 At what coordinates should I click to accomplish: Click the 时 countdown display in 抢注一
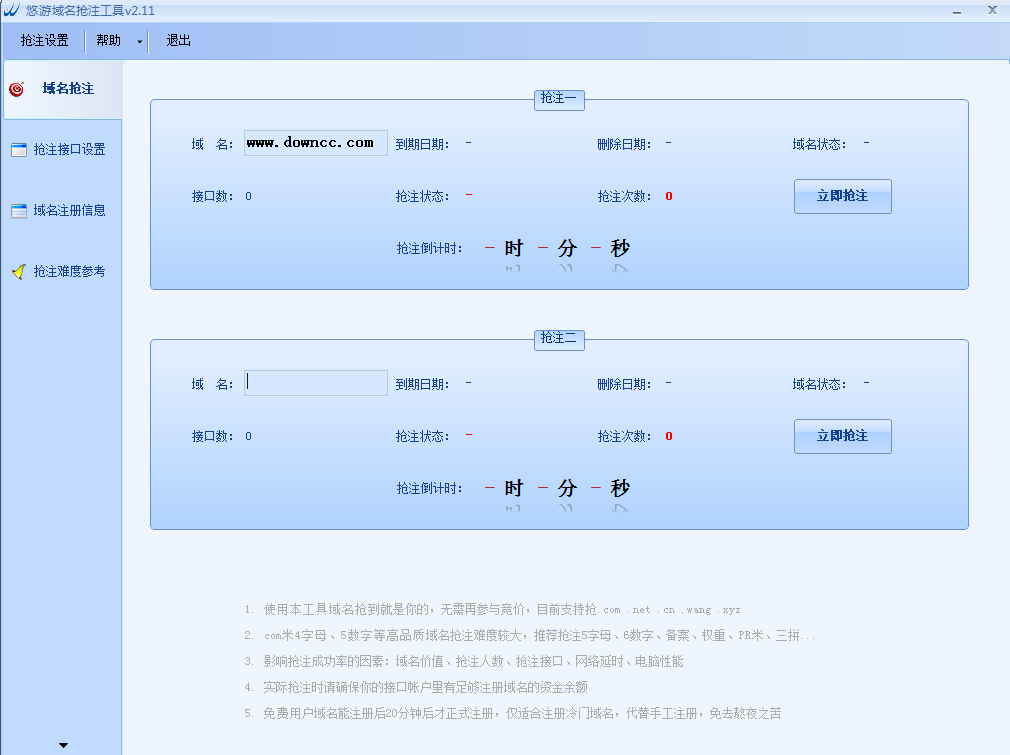click(x=513, y=248)
